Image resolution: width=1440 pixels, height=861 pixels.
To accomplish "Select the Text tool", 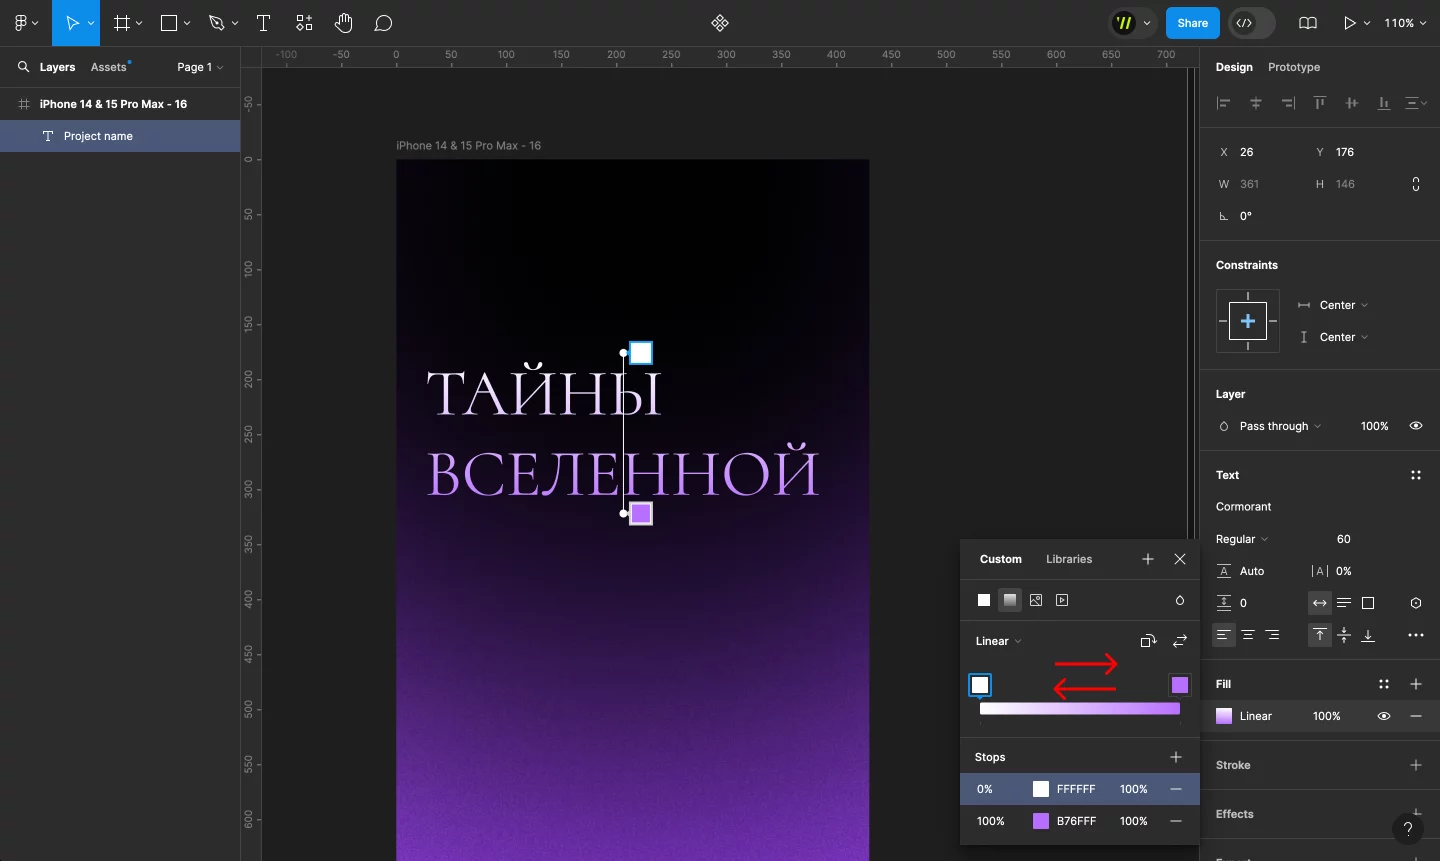I will click(264, 23).
